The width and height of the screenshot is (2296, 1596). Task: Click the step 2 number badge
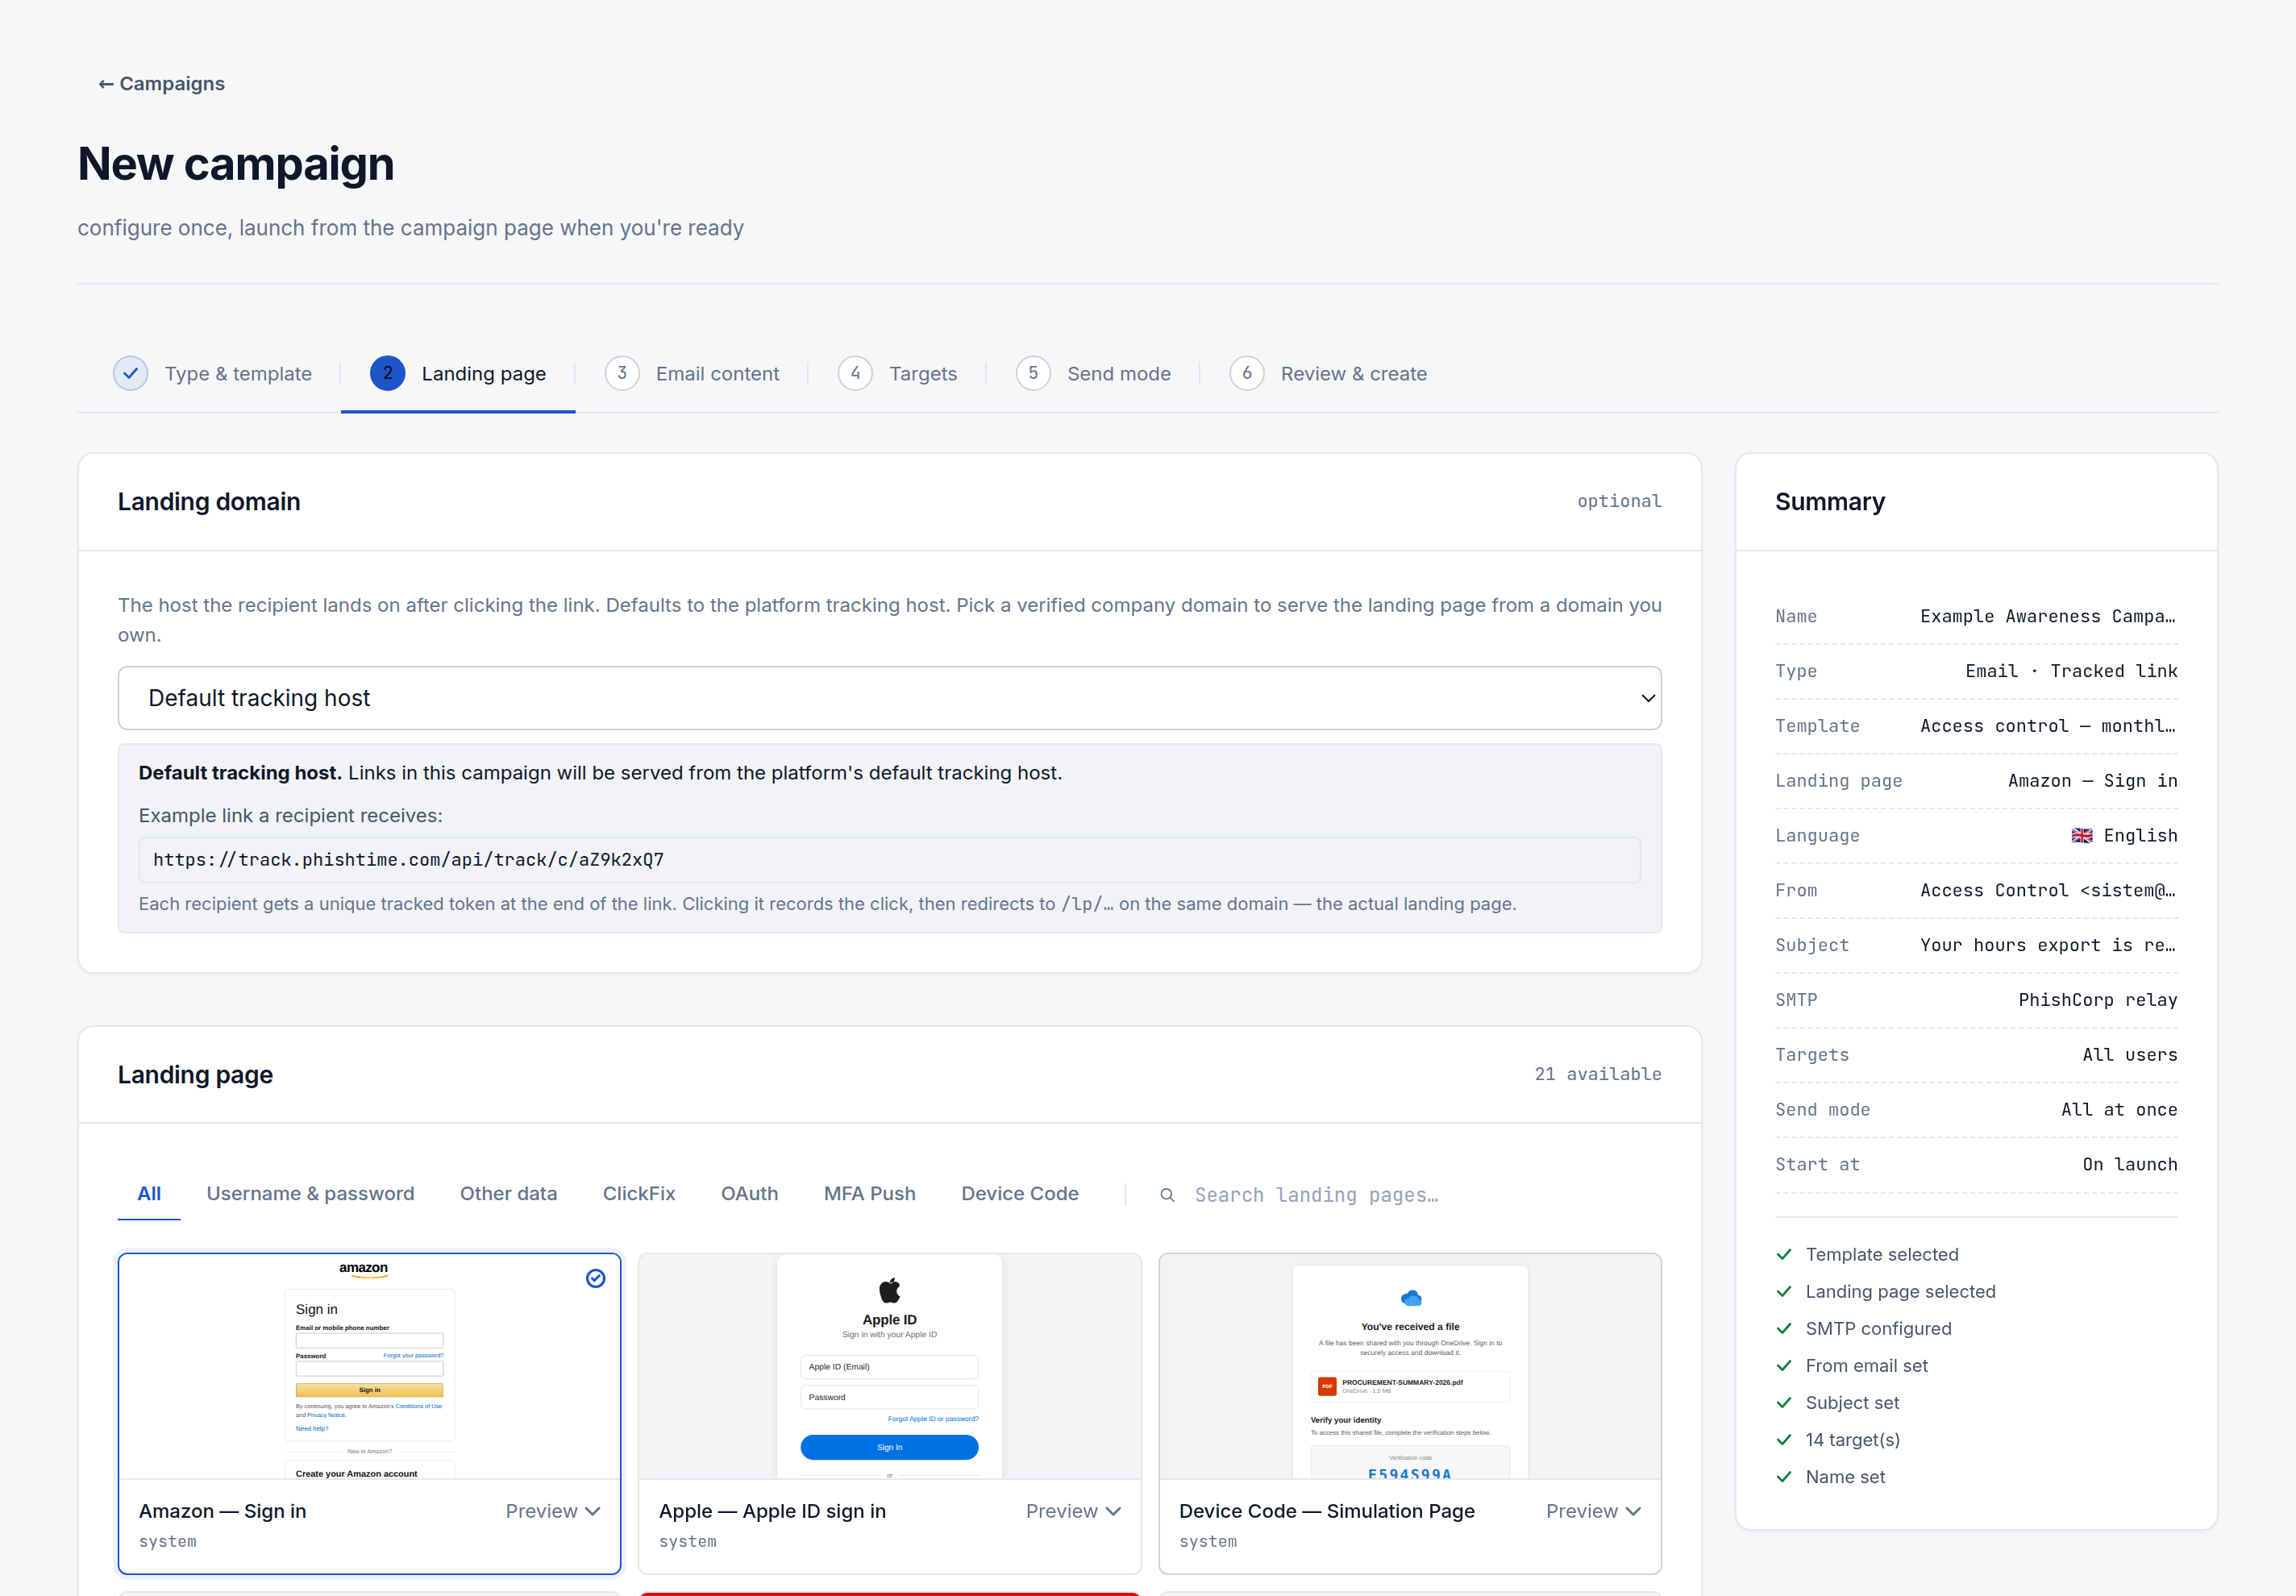pos(387,373)
